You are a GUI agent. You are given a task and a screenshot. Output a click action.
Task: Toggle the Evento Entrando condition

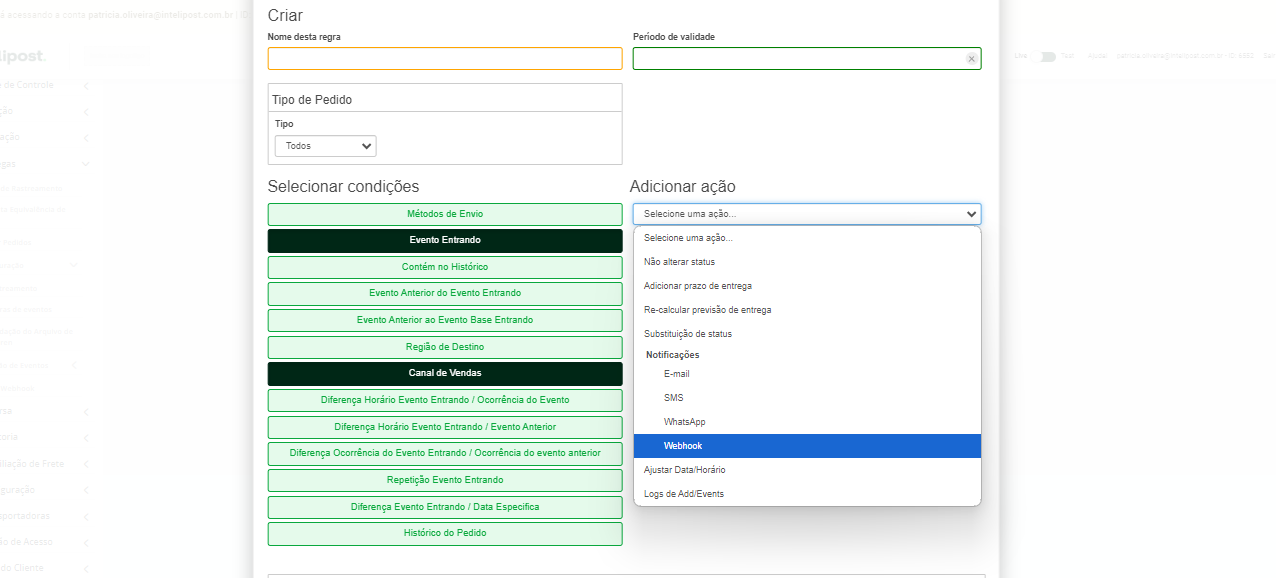pyautogui.click(x=445, y=241)
